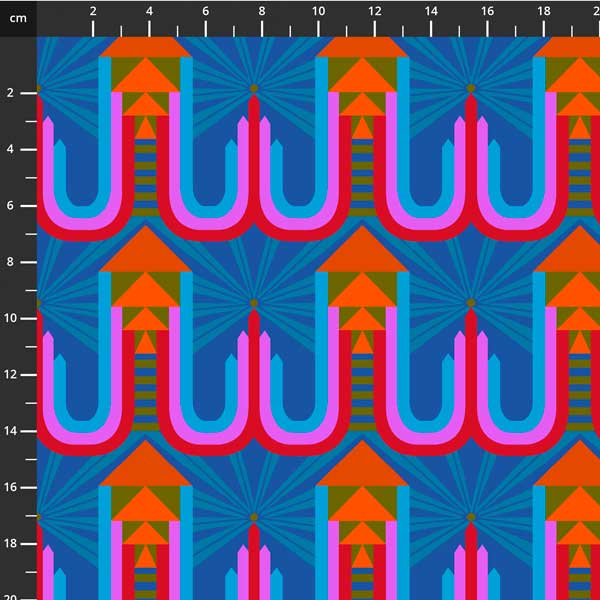Viewport: 600px width, 600px height.
Task: Click the 12 mark on the horizontal ruler
Action: (374, 12)
